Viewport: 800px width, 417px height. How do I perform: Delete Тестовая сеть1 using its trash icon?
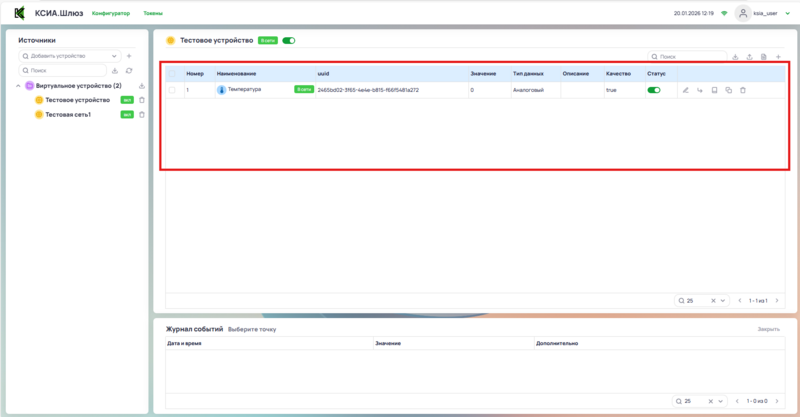coord(142,115)
